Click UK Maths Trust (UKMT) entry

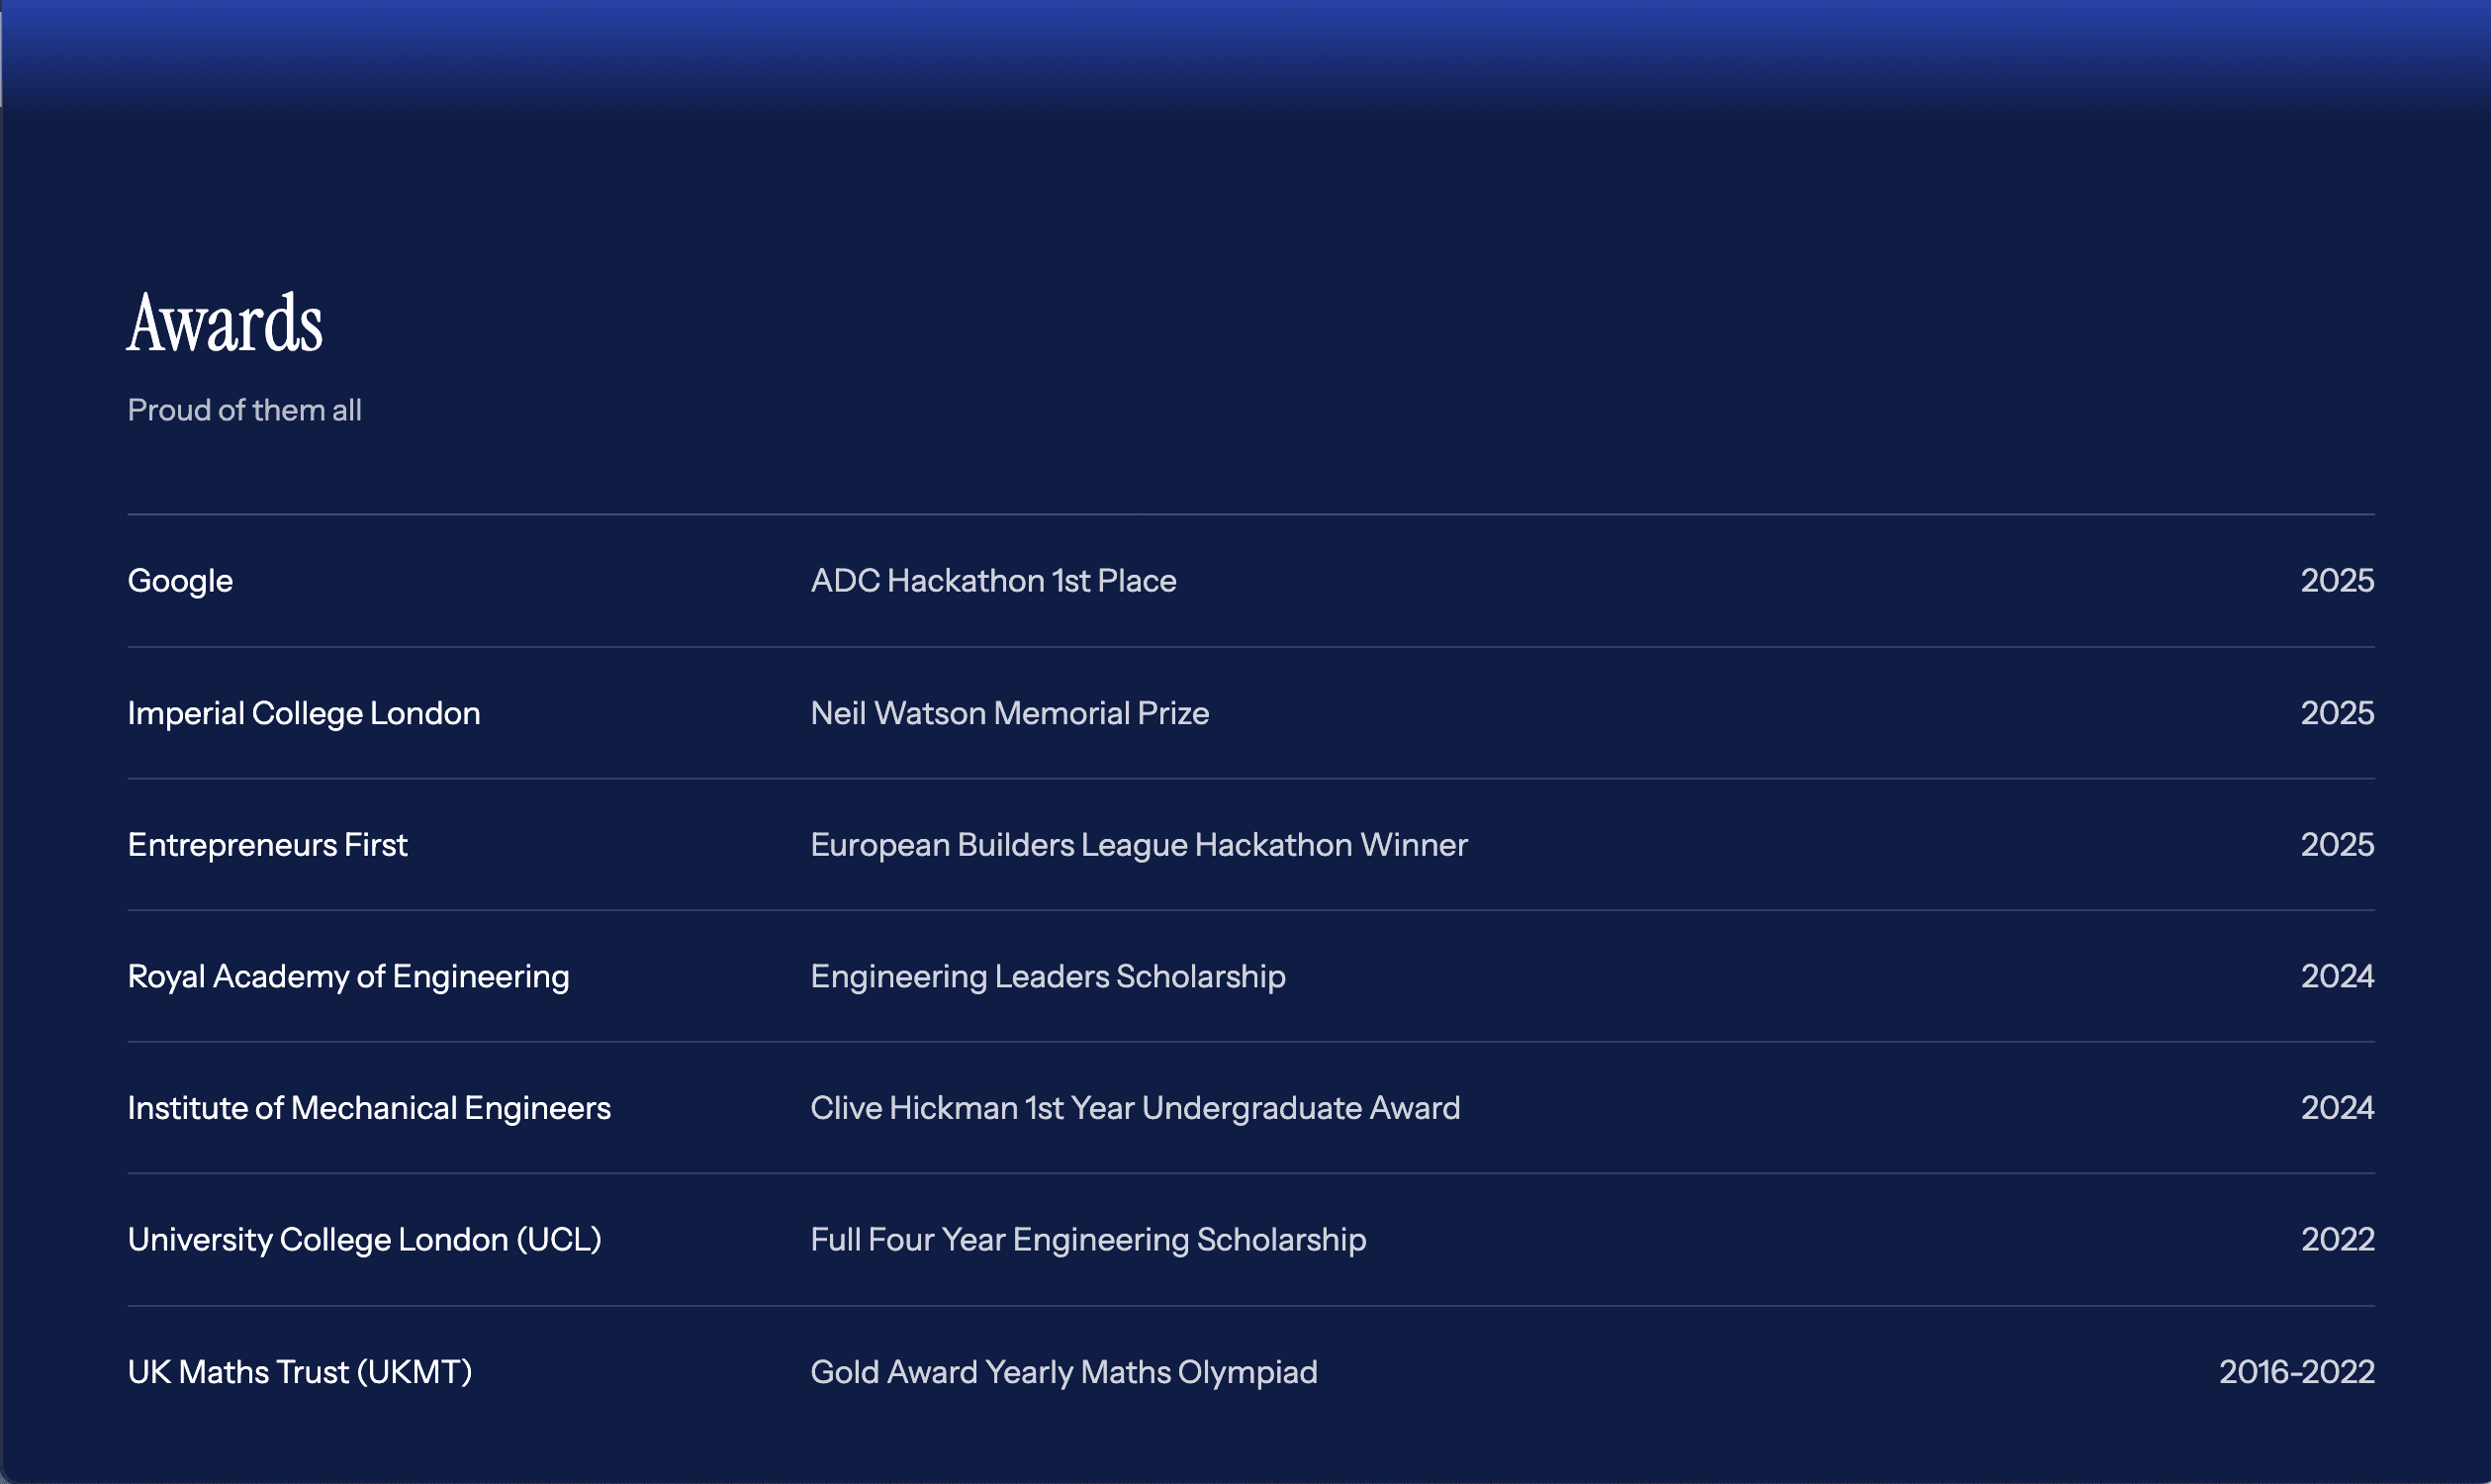coord(300,1372)
